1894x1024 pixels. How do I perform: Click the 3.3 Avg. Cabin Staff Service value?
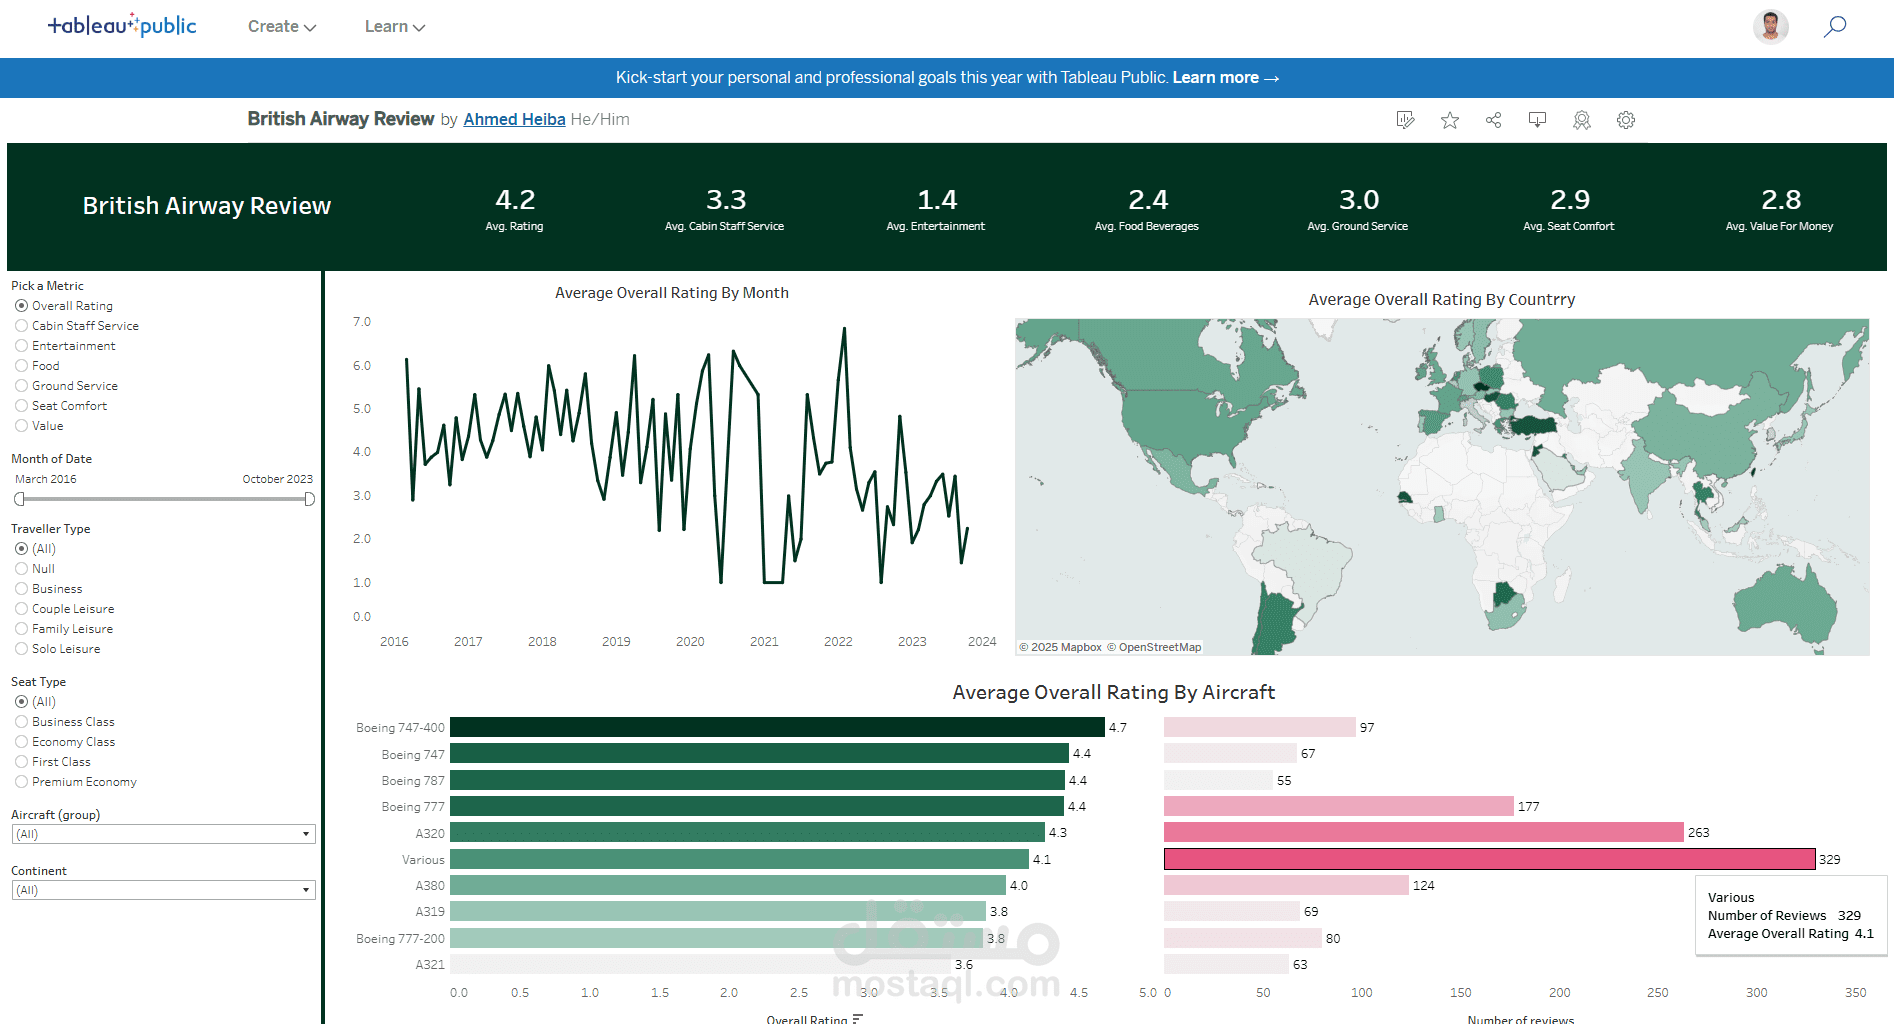(726, 200)
